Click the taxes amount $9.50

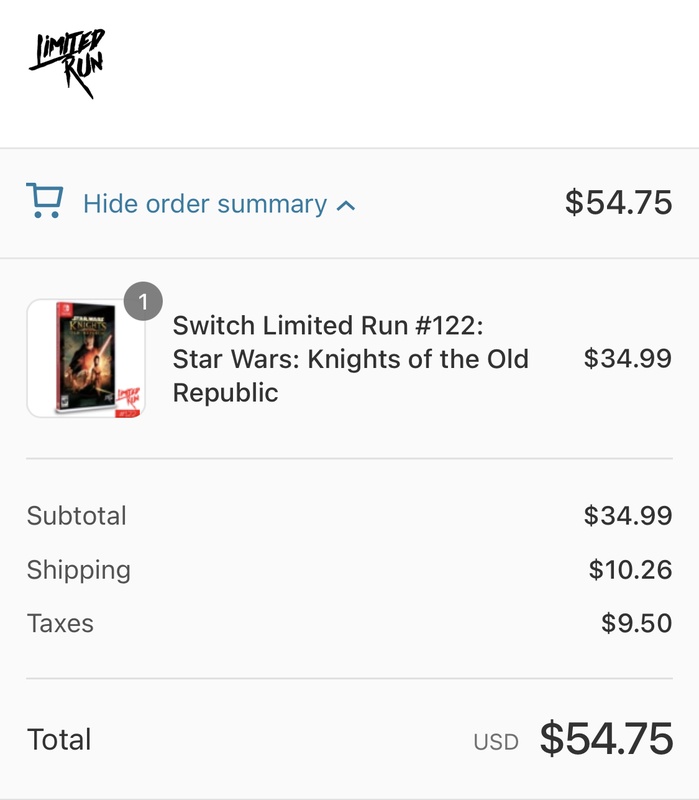[636, 624]
